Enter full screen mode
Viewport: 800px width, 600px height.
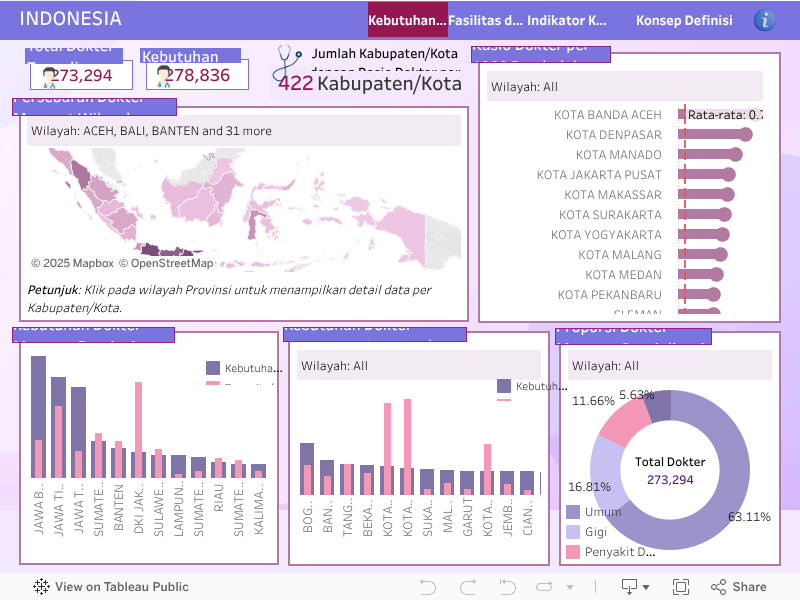(681, 587)
